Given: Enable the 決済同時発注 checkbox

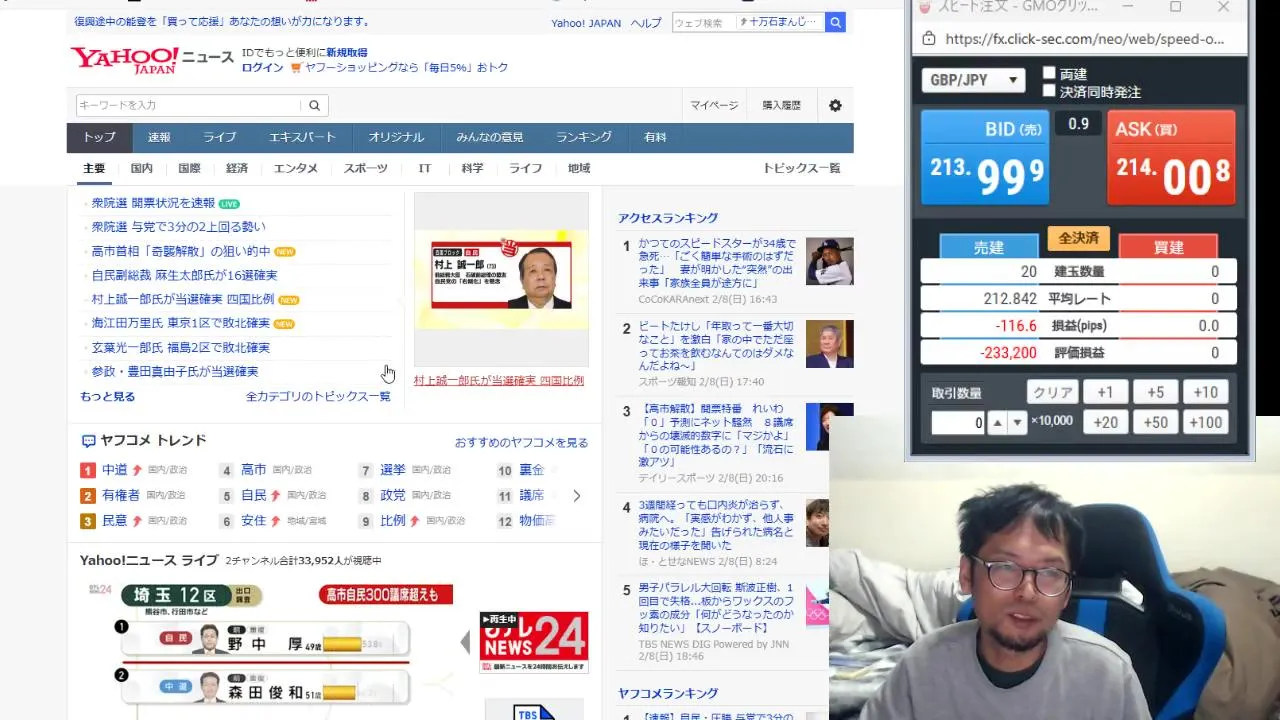Looking at the screenshot, I should click(x=1049, y=91).
